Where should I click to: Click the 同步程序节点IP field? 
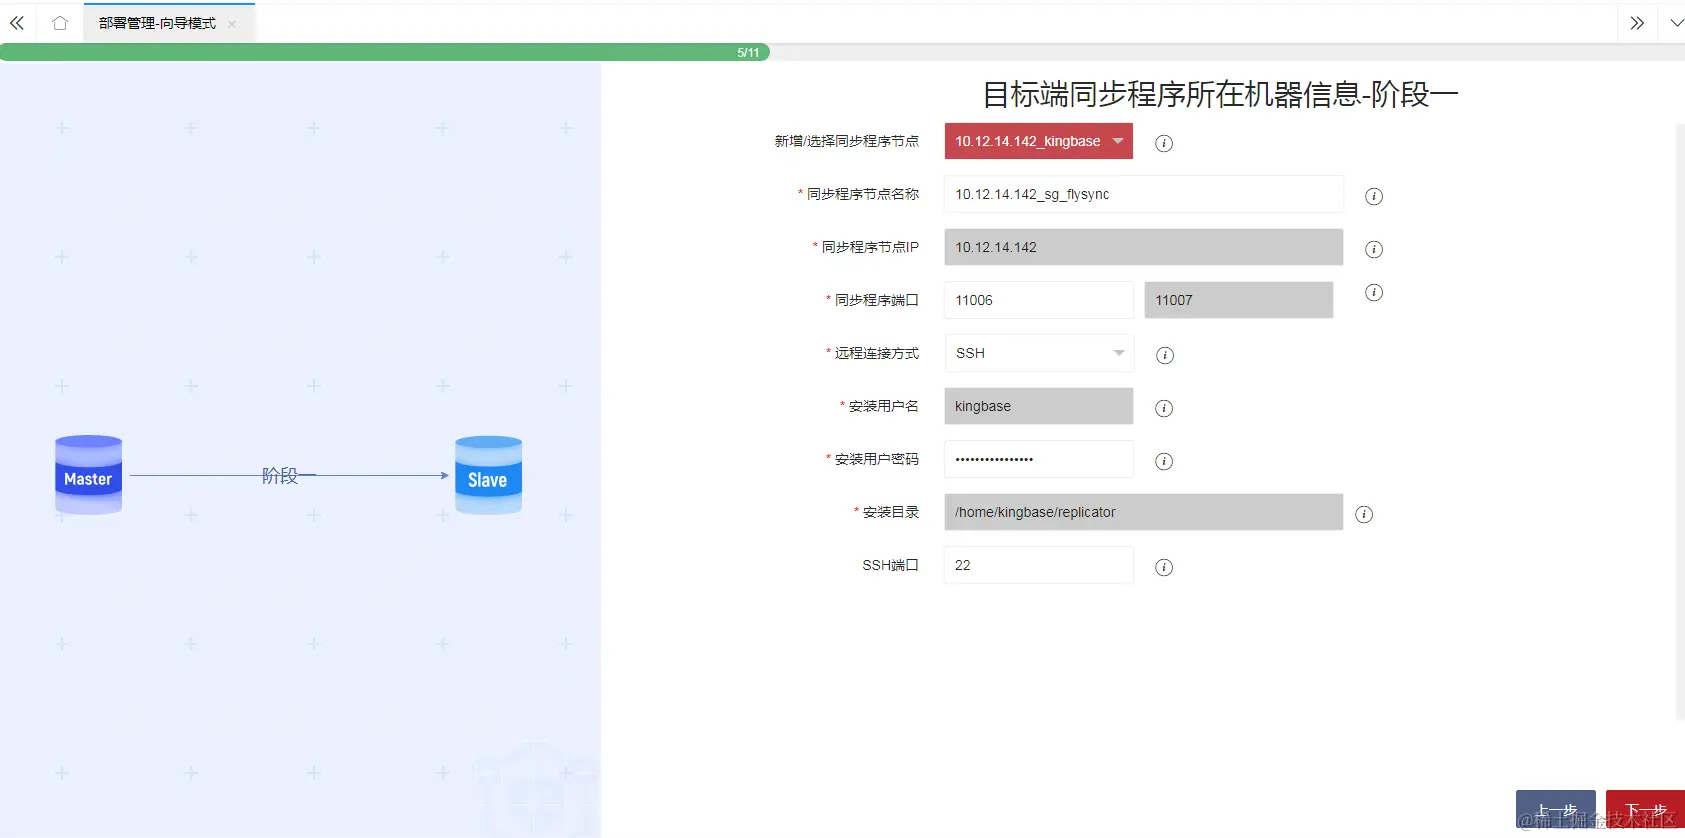1143,247
